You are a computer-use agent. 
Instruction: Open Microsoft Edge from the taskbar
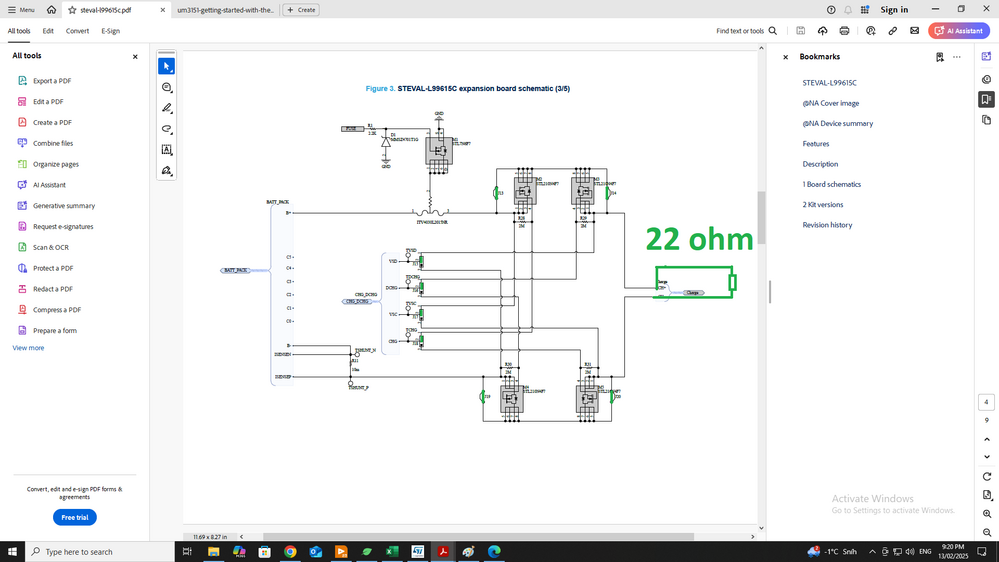(x=494, y=551)
